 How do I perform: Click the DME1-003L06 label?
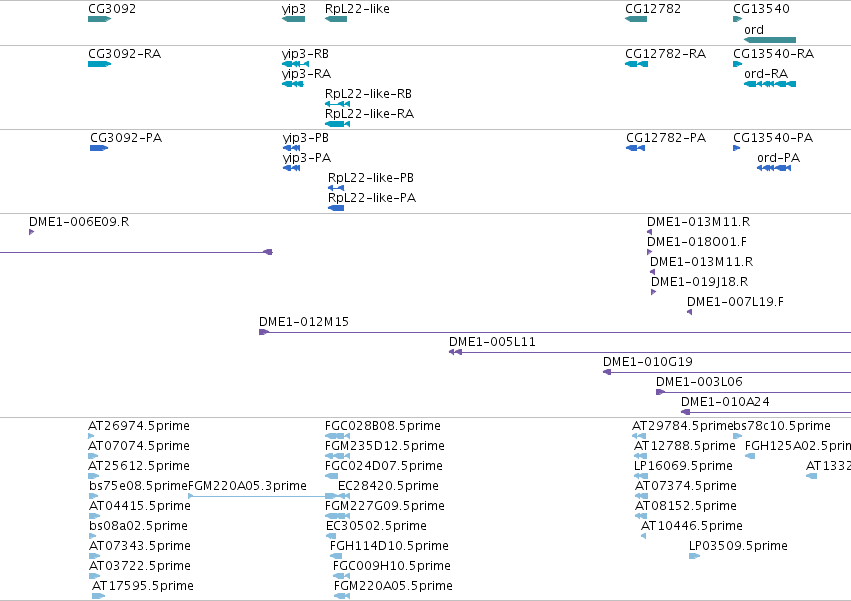click(x=699, y=382)
